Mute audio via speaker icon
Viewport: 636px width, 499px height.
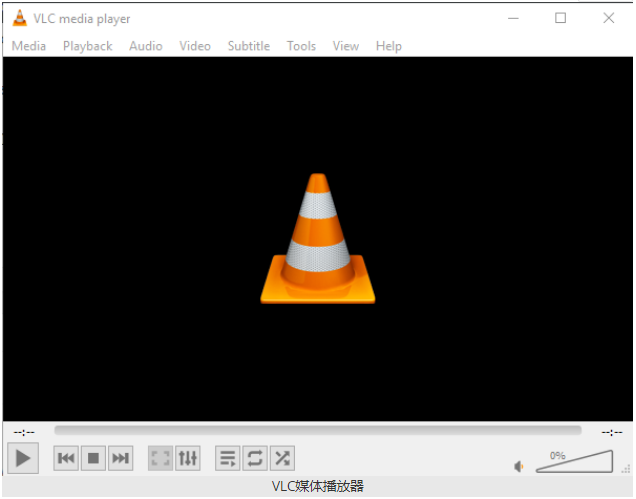tap(519, 467)
